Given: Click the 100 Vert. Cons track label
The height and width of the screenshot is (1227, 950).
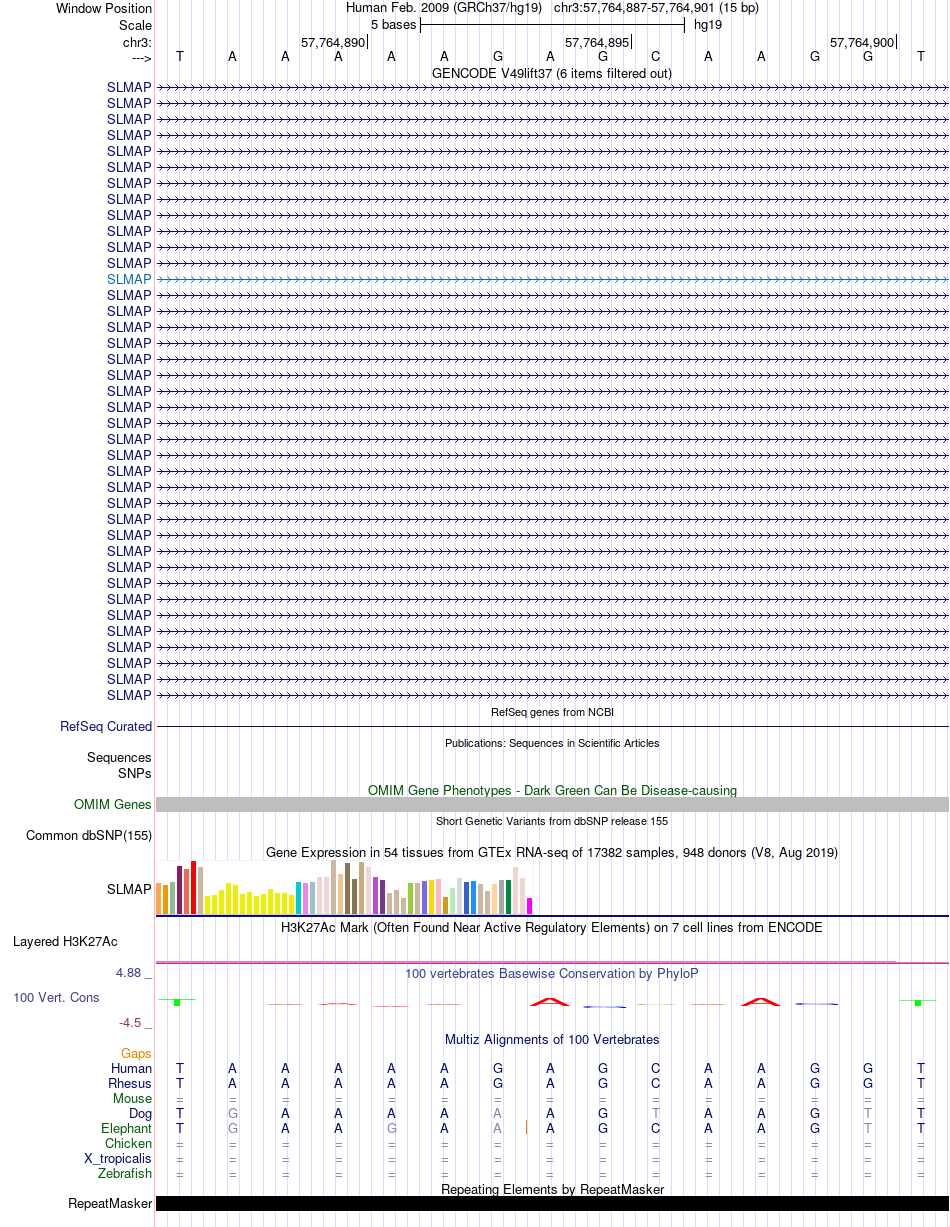Looking at the screenshot, I should (x=56, y=998).
